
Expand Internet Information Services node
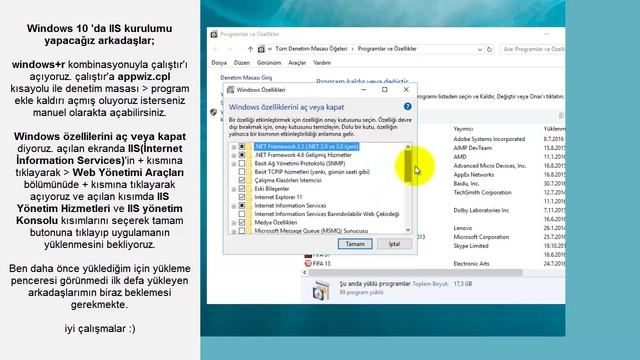click(x=234, y=206)
